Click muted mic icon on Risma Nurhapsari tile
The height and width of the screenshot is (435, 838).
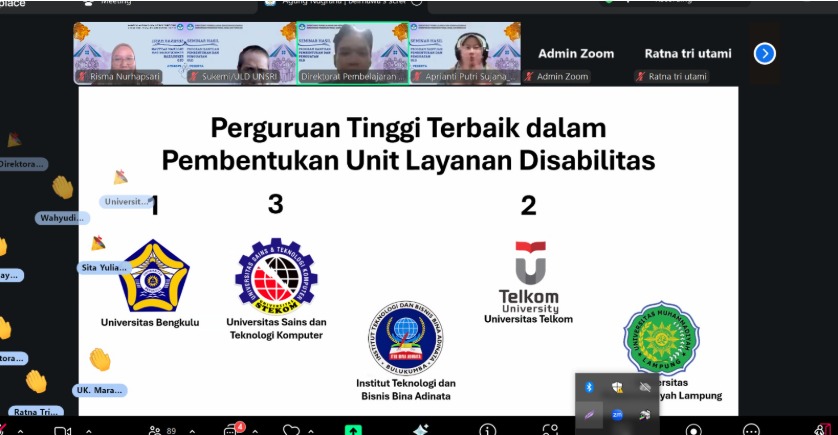coord(83,77)
